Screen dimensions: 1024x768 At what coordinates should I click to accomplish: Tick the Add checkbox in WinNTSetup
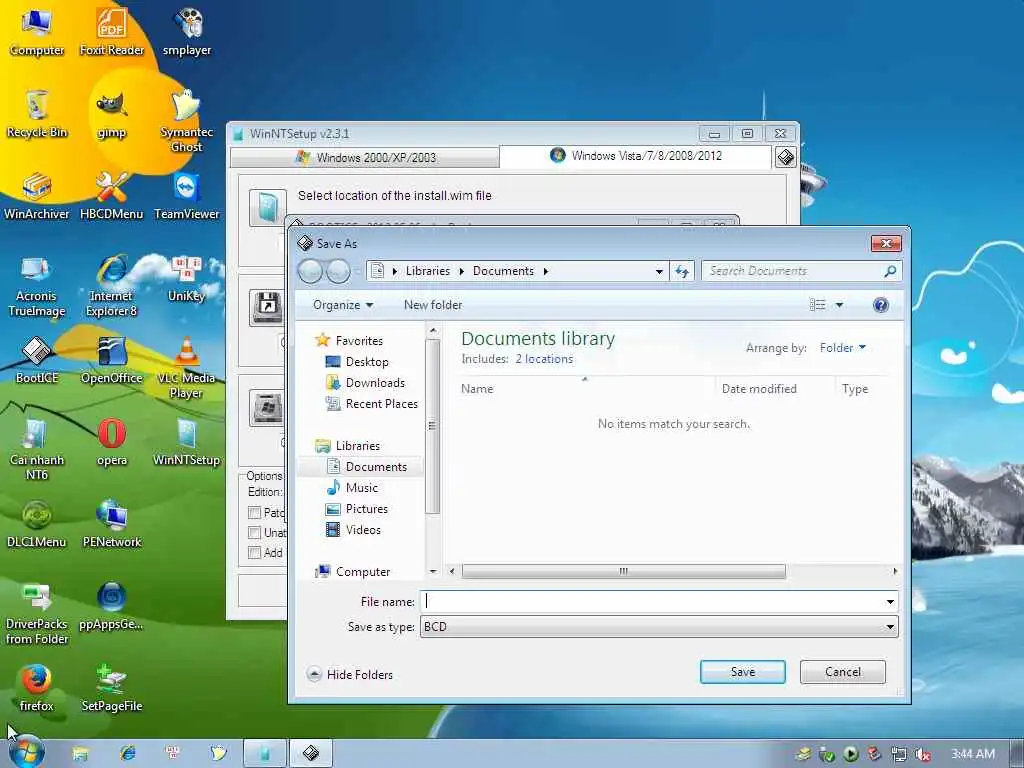[x=255, y=553]
